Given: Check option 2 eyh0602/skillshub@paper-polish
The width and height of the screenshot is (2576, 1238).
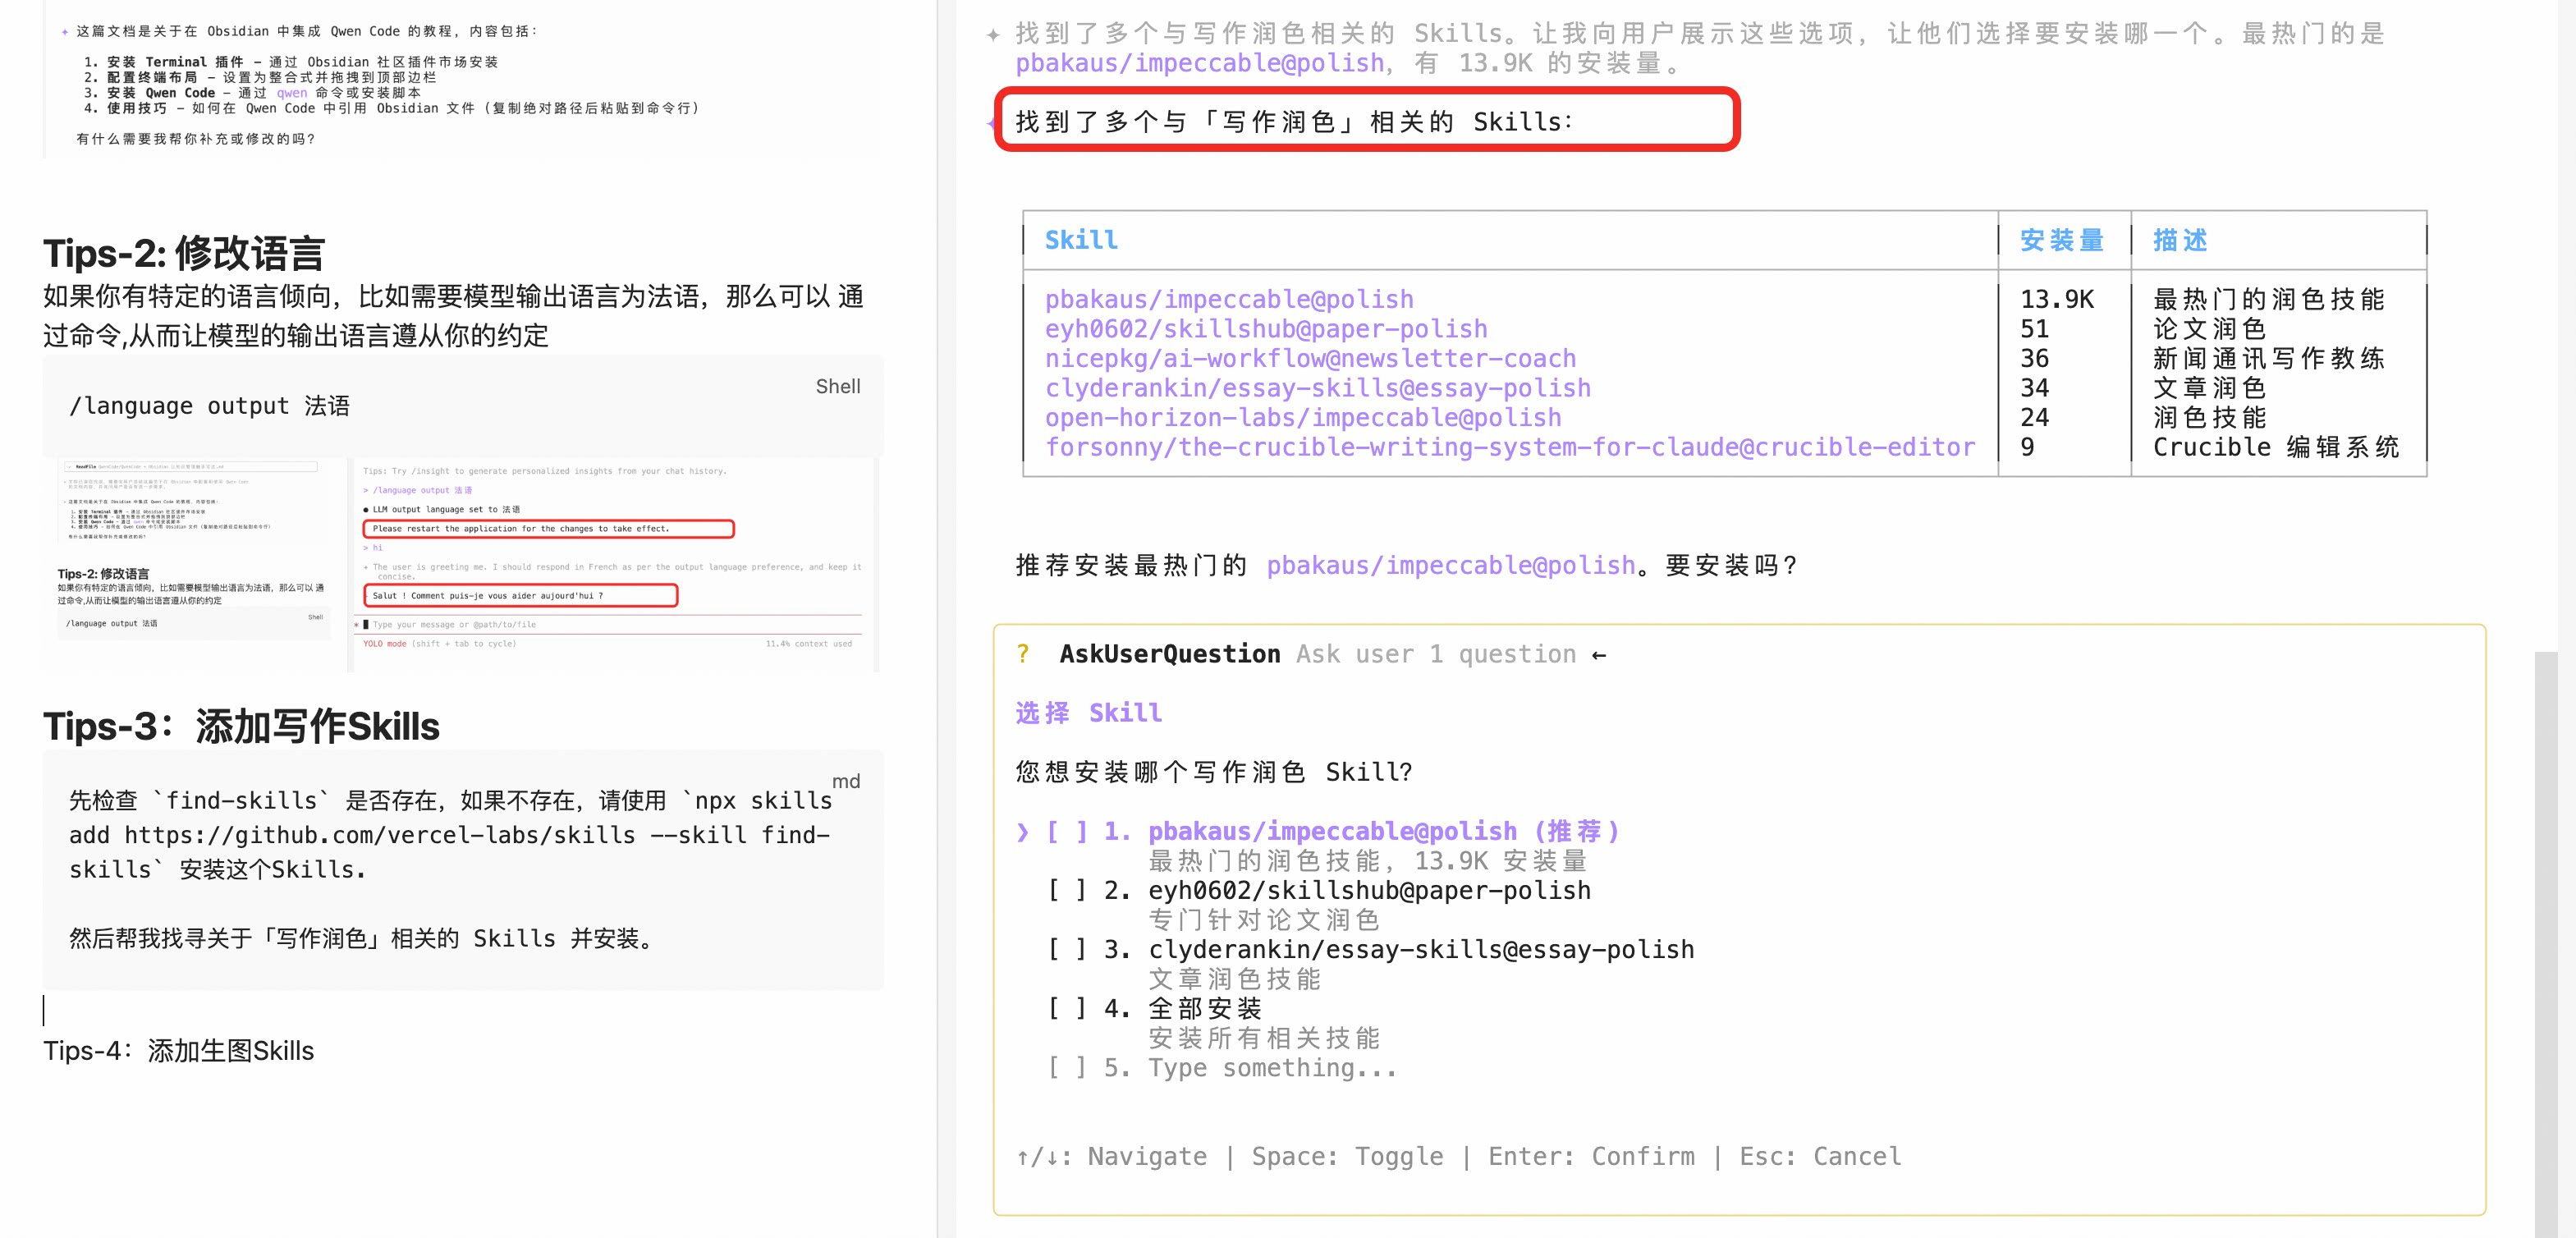Looking at the screenshot, I should click(1066, 891).
